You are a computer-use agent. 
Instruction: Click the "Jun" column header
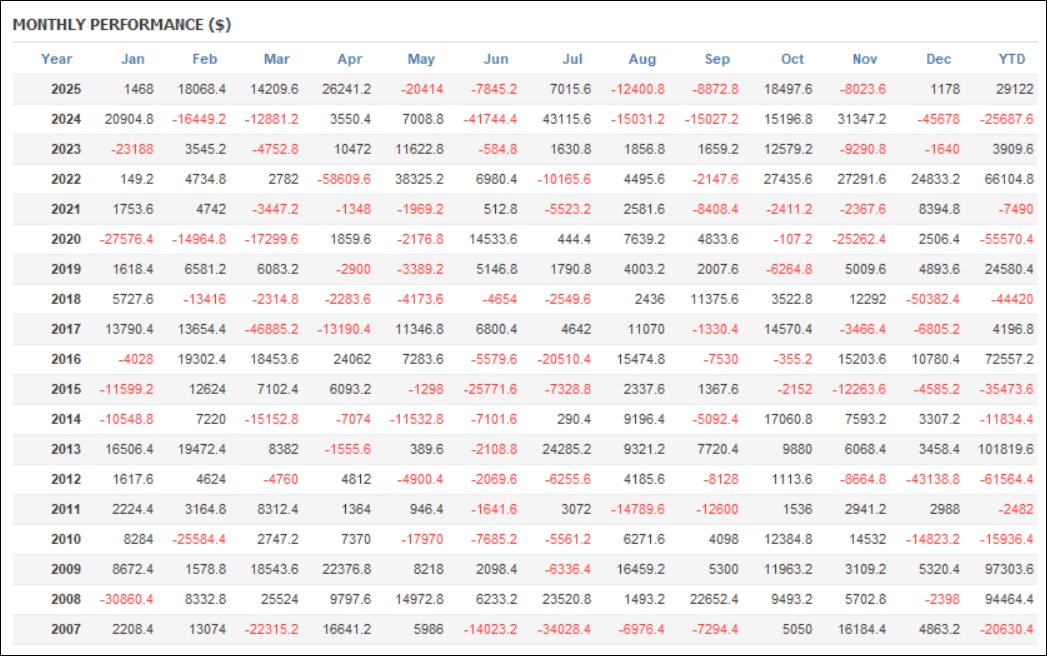pyautogui.click(x=496, y=59)
